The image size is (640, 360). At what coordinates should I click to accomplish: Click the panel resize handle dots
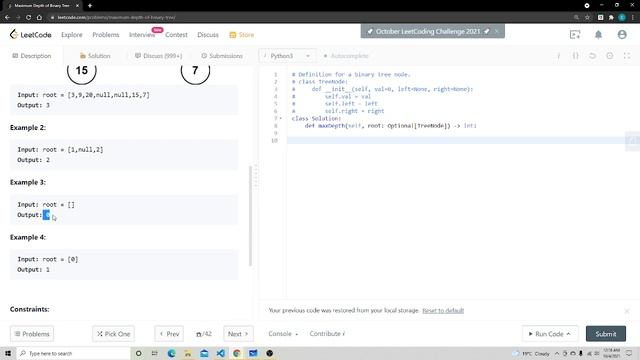256,176
